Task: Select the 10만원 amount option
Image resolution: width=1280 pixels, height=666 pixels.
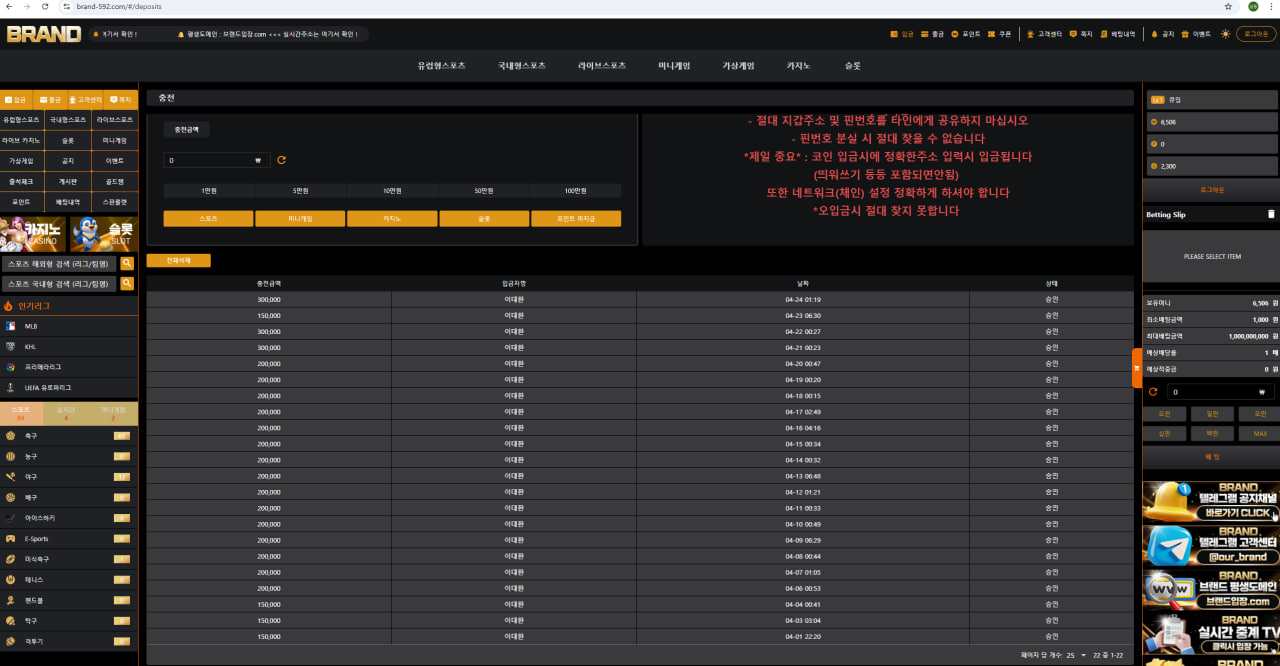Action: pos(392,190)
